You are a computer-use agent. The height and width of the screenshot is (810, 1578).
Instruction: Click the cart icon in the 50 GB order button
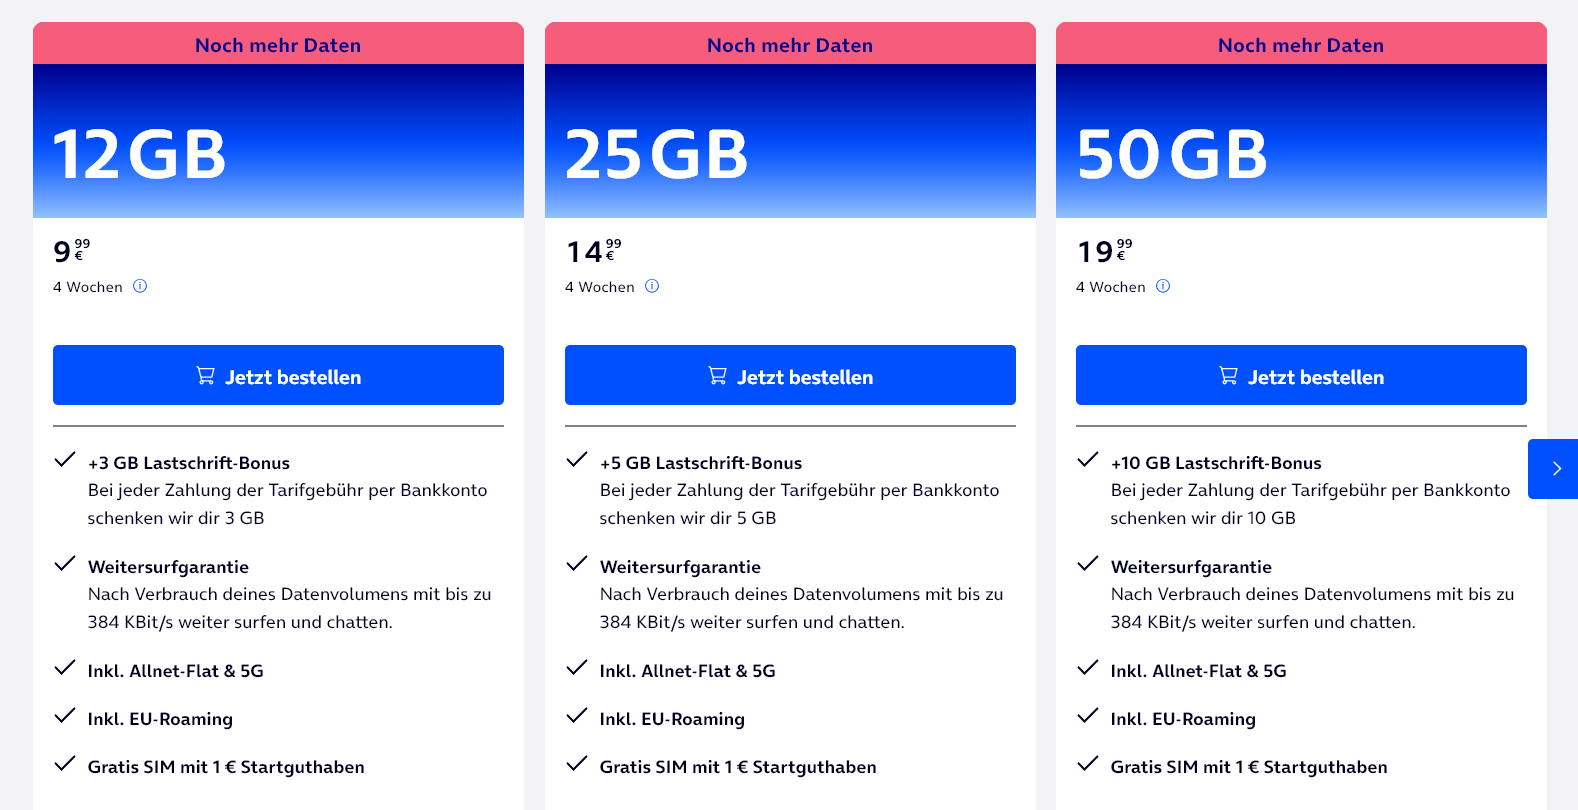(x=1228, y=376)
